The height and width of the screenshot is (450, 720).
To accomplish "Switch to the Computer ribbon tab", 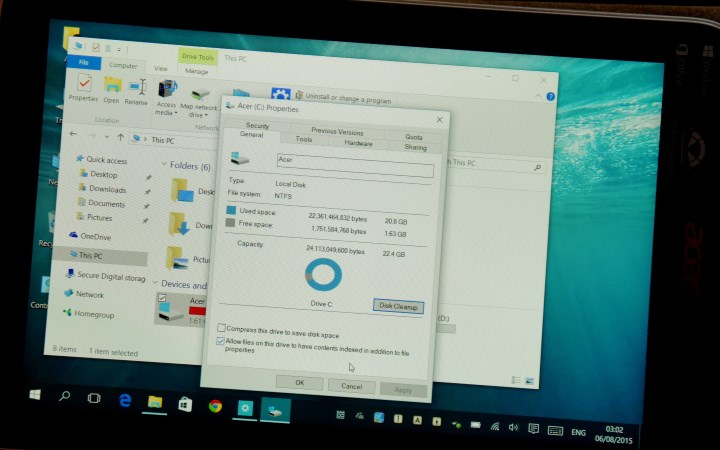I will 123,66.
